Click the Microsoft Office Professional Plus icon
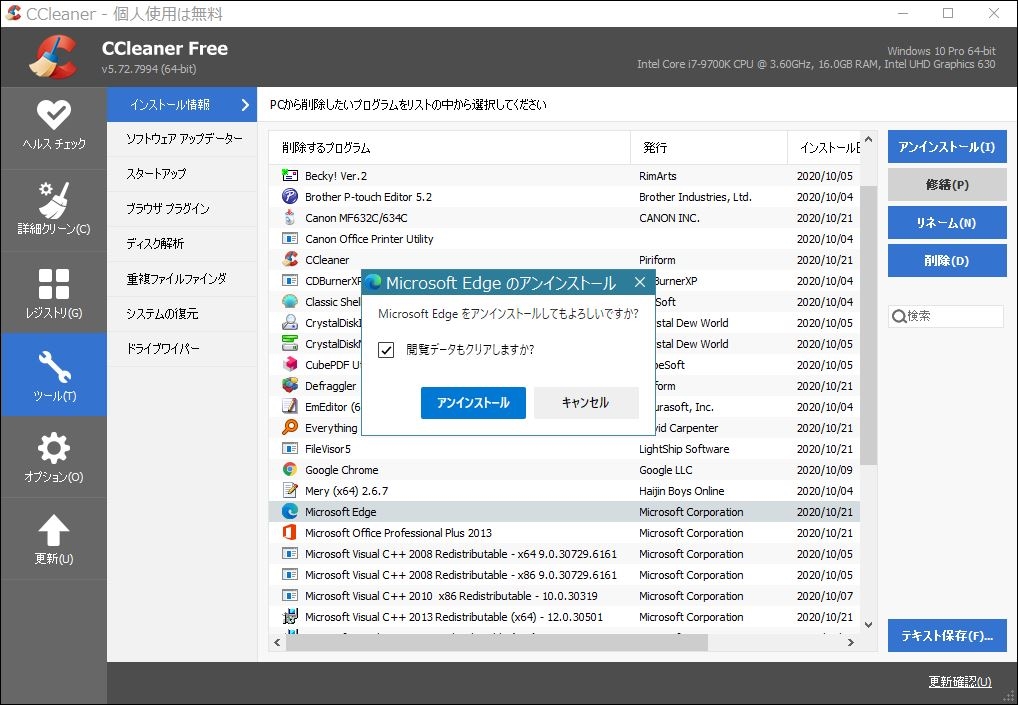1018x705 pixels. [290, 533]
